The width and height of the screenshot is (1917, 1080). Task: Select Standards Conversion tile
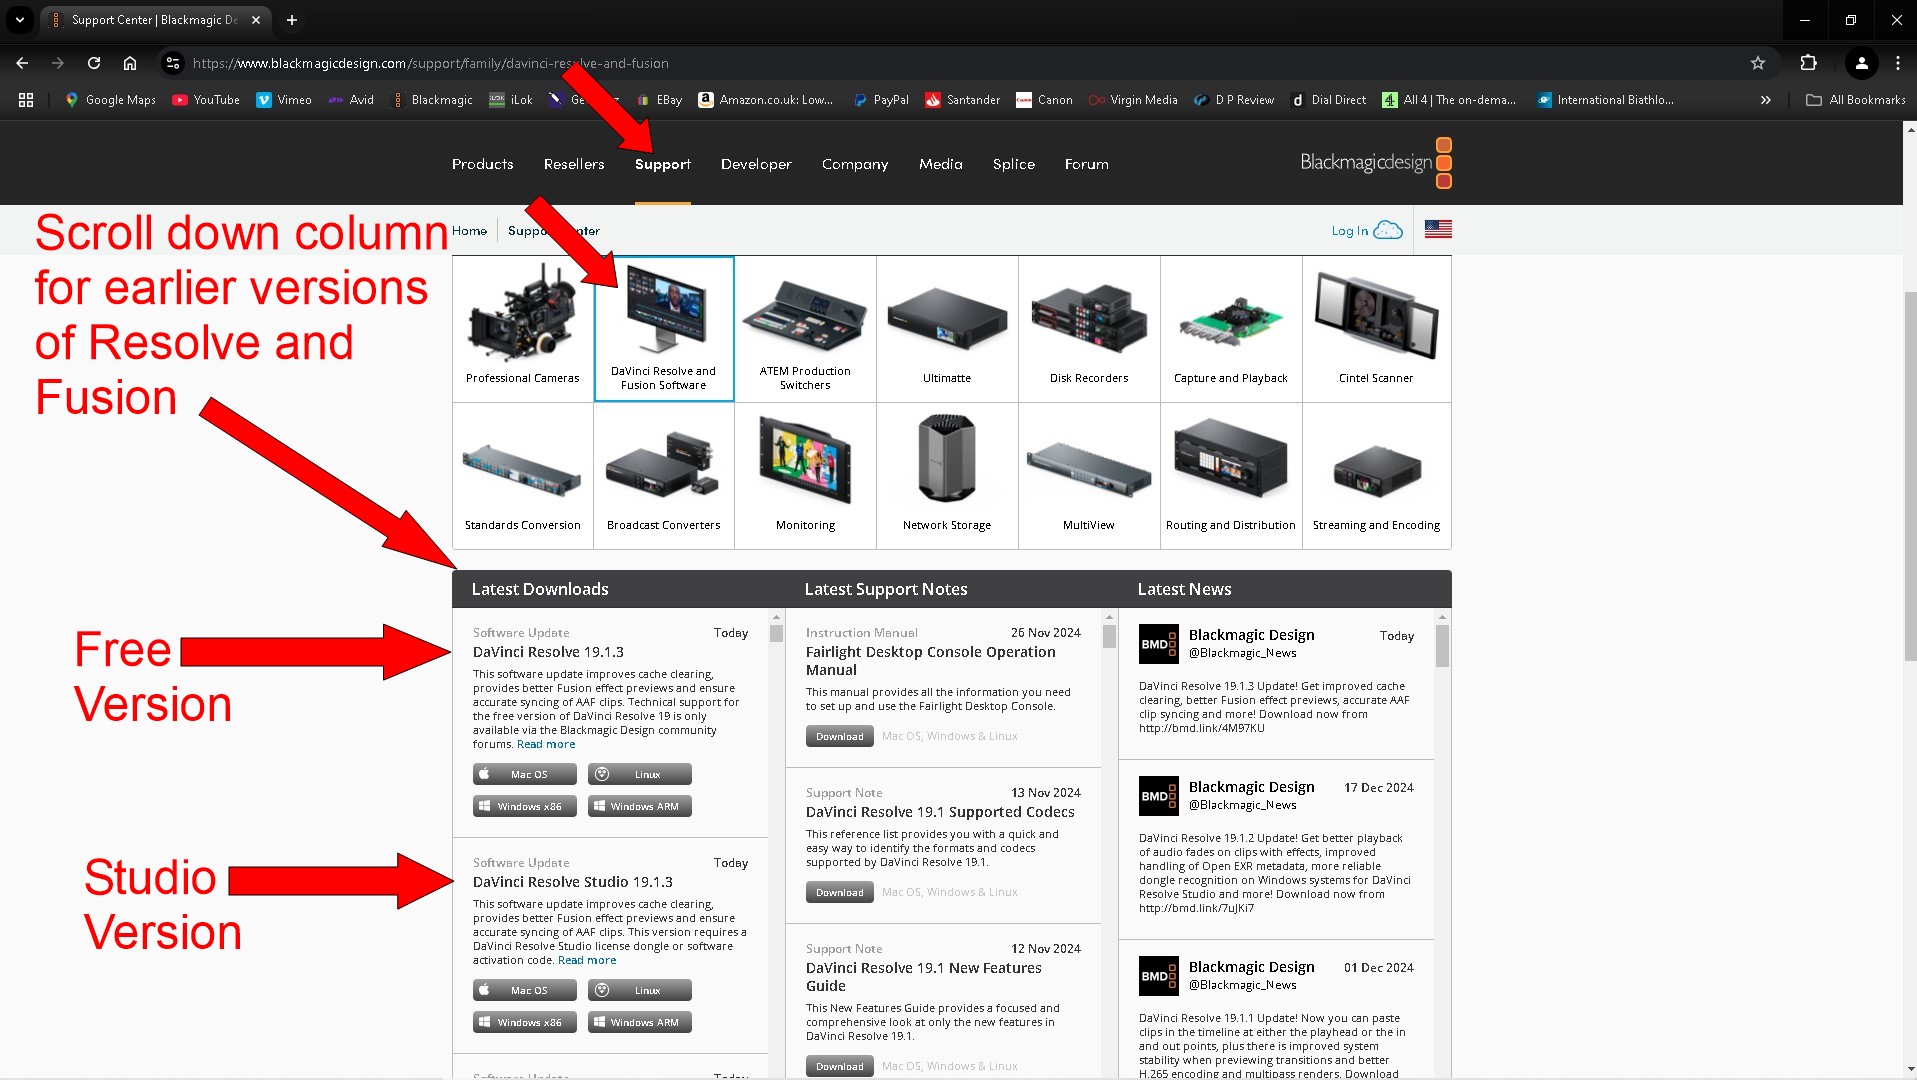[x=522, y=476]
